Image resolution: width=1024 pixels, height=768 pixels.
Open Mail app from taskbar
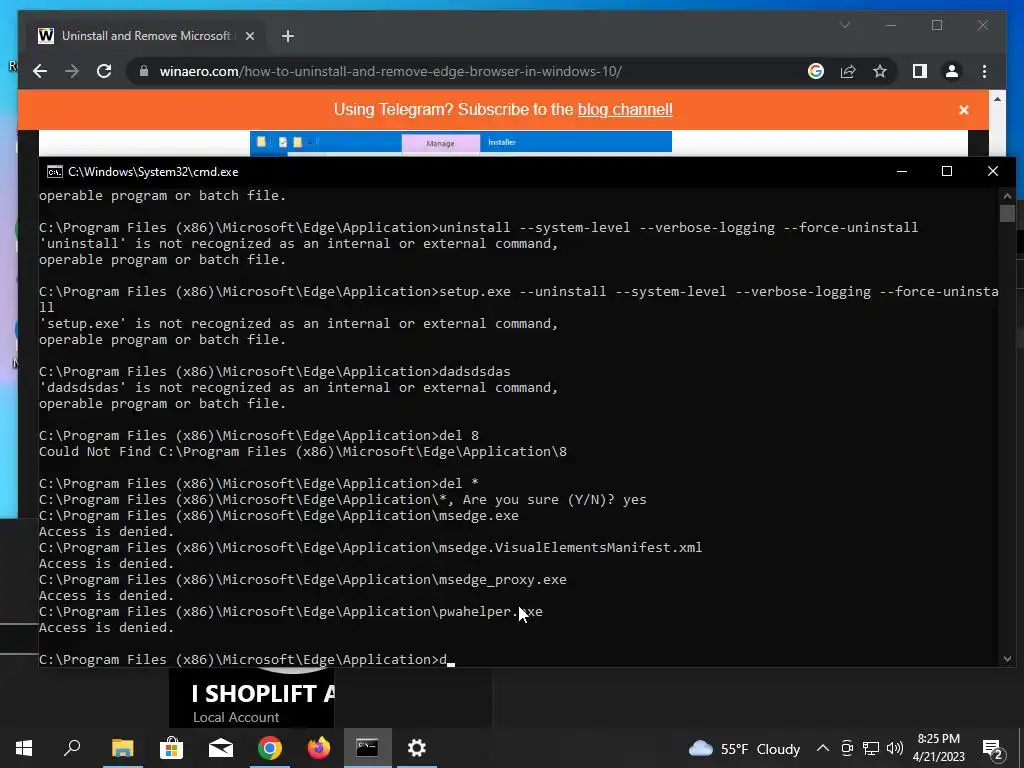(x=221, y=748)
